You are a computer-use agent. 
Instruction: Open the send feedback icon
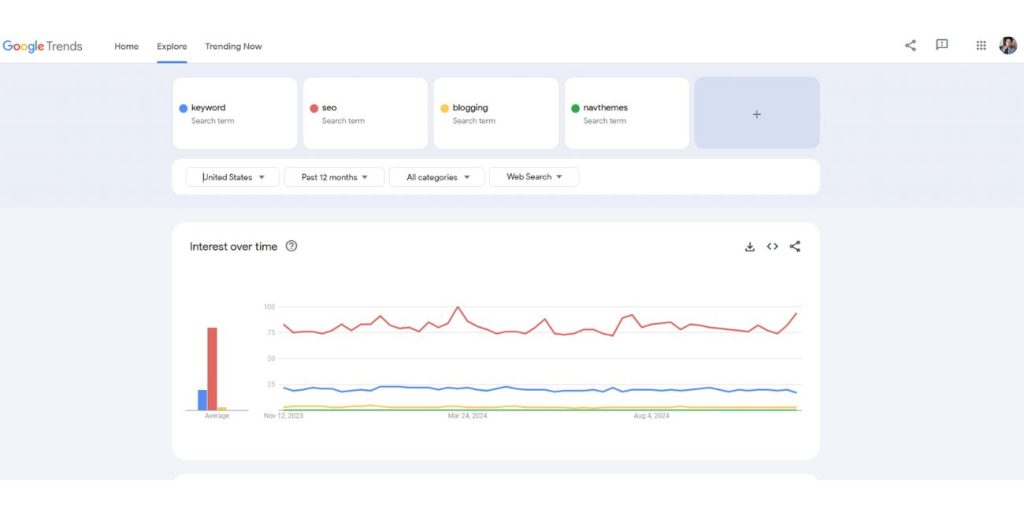[942, 45]
